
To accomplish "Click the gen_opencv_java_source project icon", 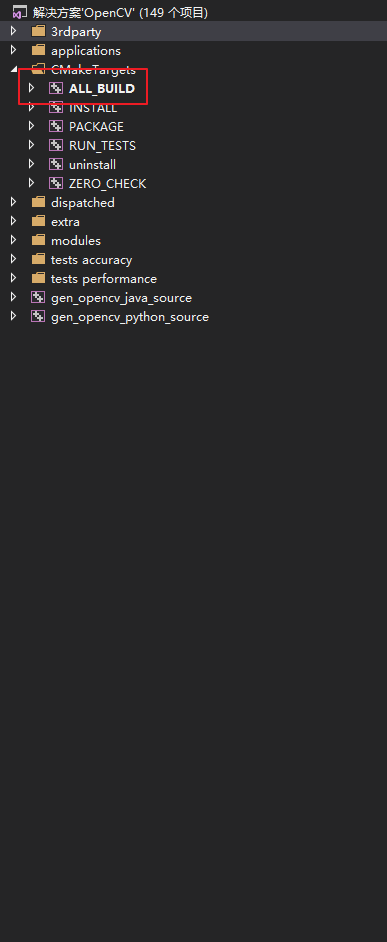I will pos(38,298).
